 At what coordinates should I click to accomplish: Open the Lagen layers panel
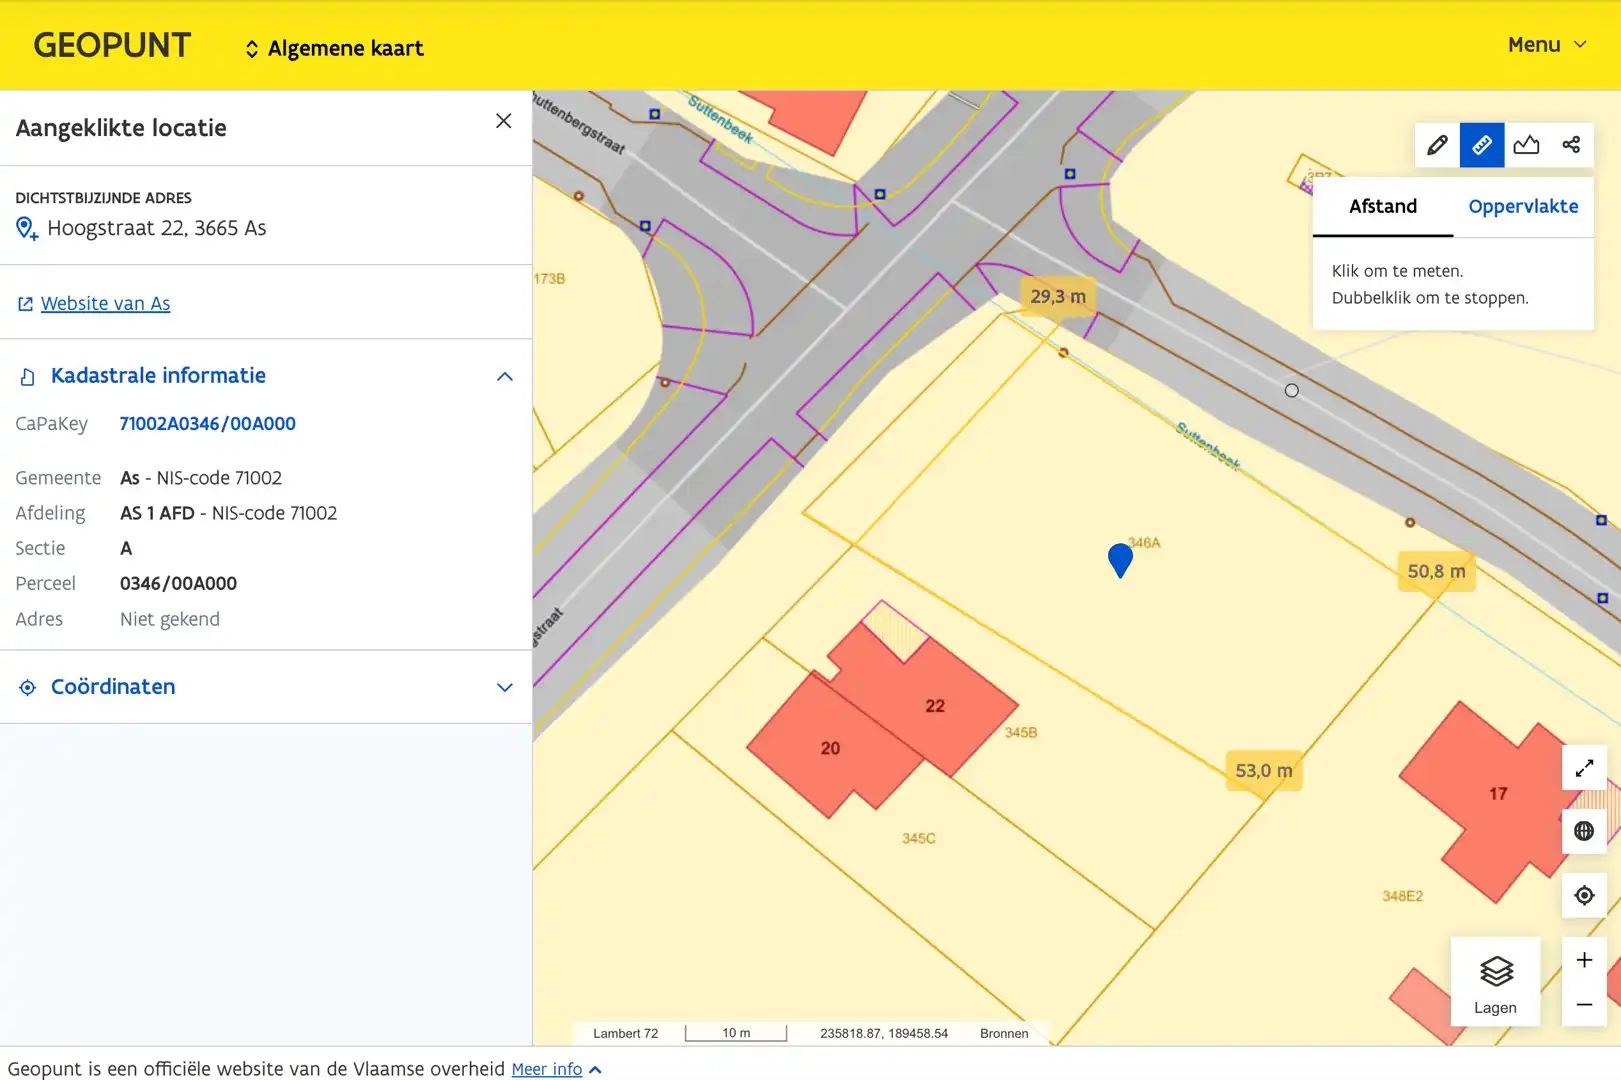pos(1495,981)
